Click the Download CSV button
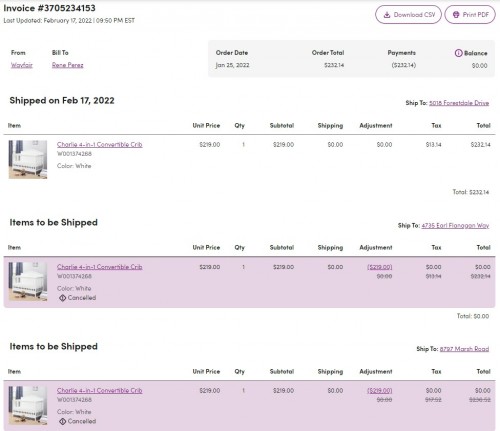The image size is (500, 431). pos(408,15)
